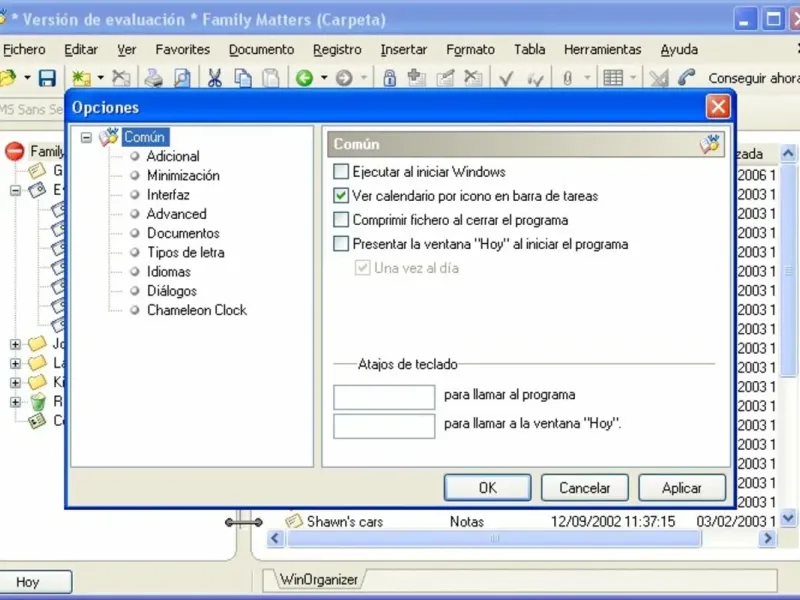The height and width of the screenshot is (600, 800).
Task: Expand the folder node starting with 'Jo'
Action: (x=15, y=344)
